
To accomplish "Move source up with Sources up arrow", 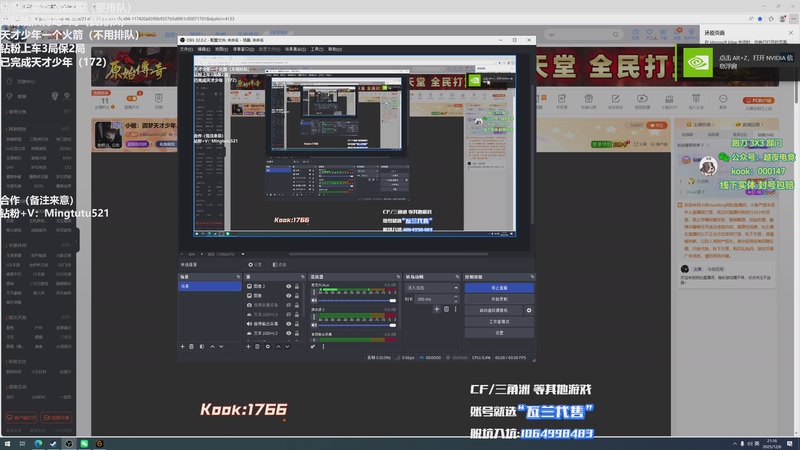I will [x=278, y=346].
